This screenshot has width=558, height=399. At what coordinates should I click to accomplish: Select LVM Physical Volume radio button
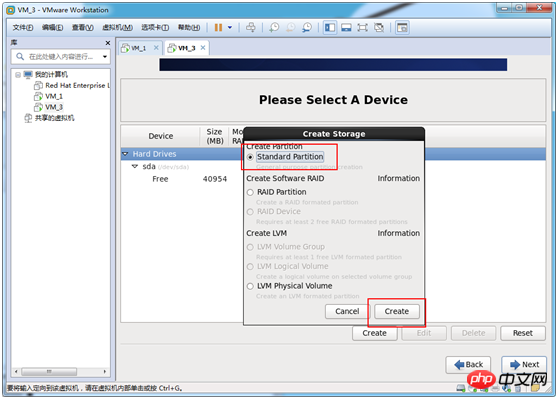250,286
